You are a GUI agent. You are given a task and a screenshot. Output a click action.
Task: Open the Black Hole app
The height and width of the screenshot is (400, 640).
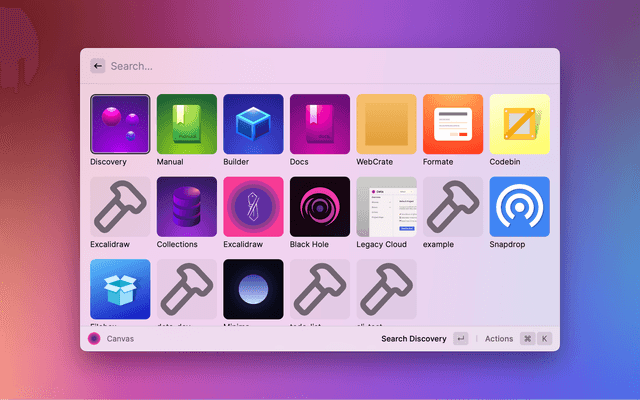tap(320, 207)
